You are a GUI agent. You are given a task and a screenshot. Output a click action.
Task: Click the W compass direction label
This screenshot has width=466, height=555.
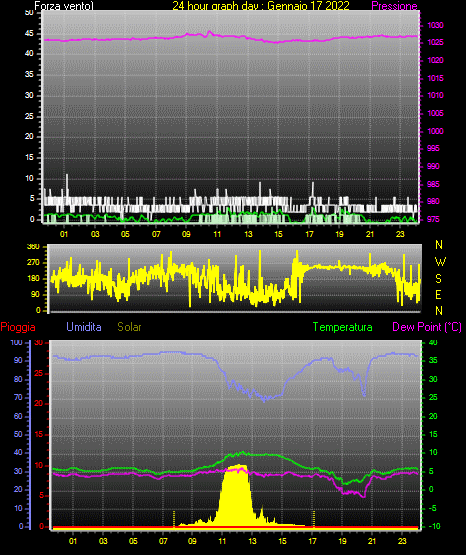click(x=440, y=262)
